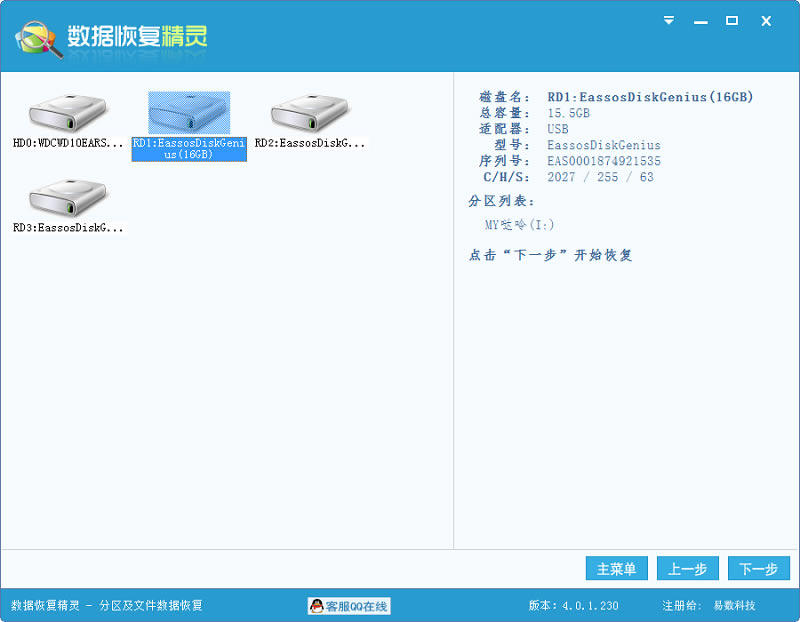Select the RD1:EassosDiskGenius (16GB) disk icon
Image resolution: width=800 pixels, height=622 pixels.
(189, 111)
